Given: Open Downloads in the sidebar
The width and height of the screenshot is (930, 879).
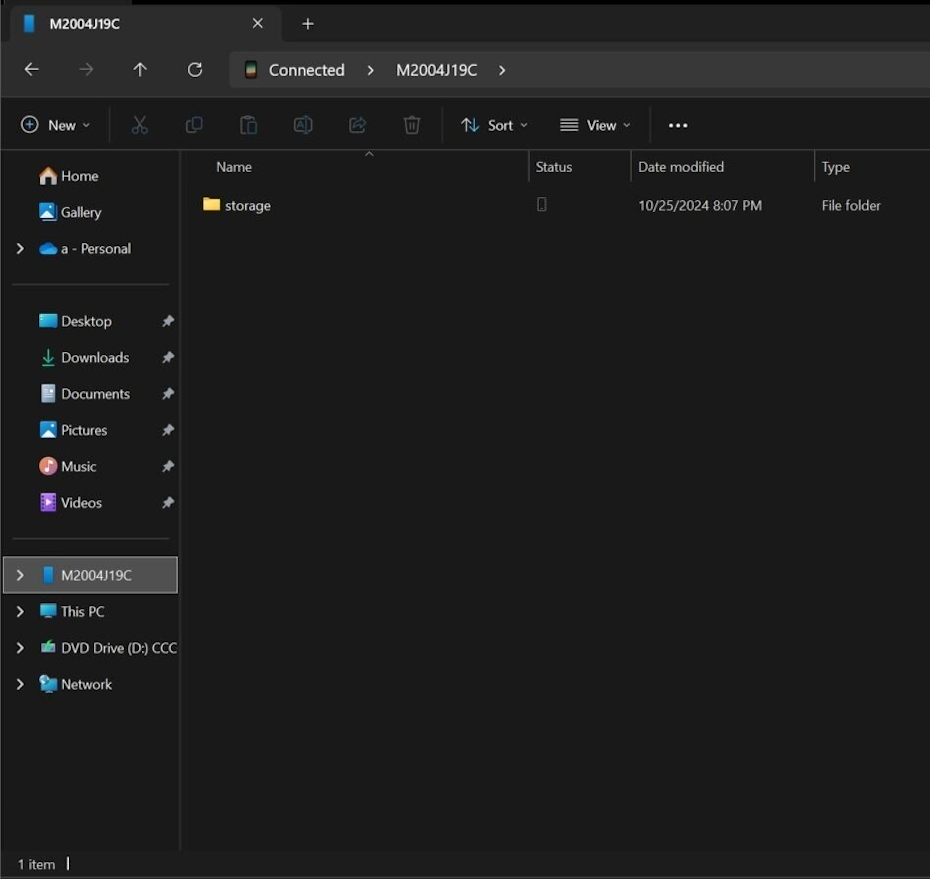Looking at the screenshot, I should point(94,358).
